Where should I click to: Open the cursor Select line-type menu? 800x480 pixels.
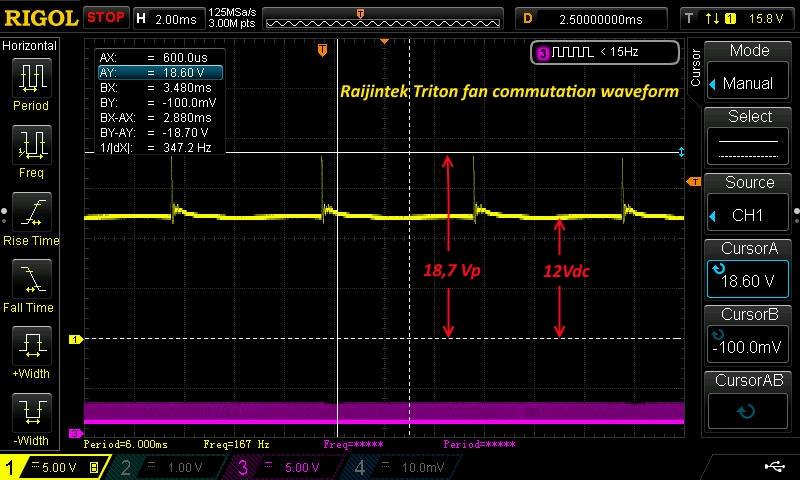747,148
